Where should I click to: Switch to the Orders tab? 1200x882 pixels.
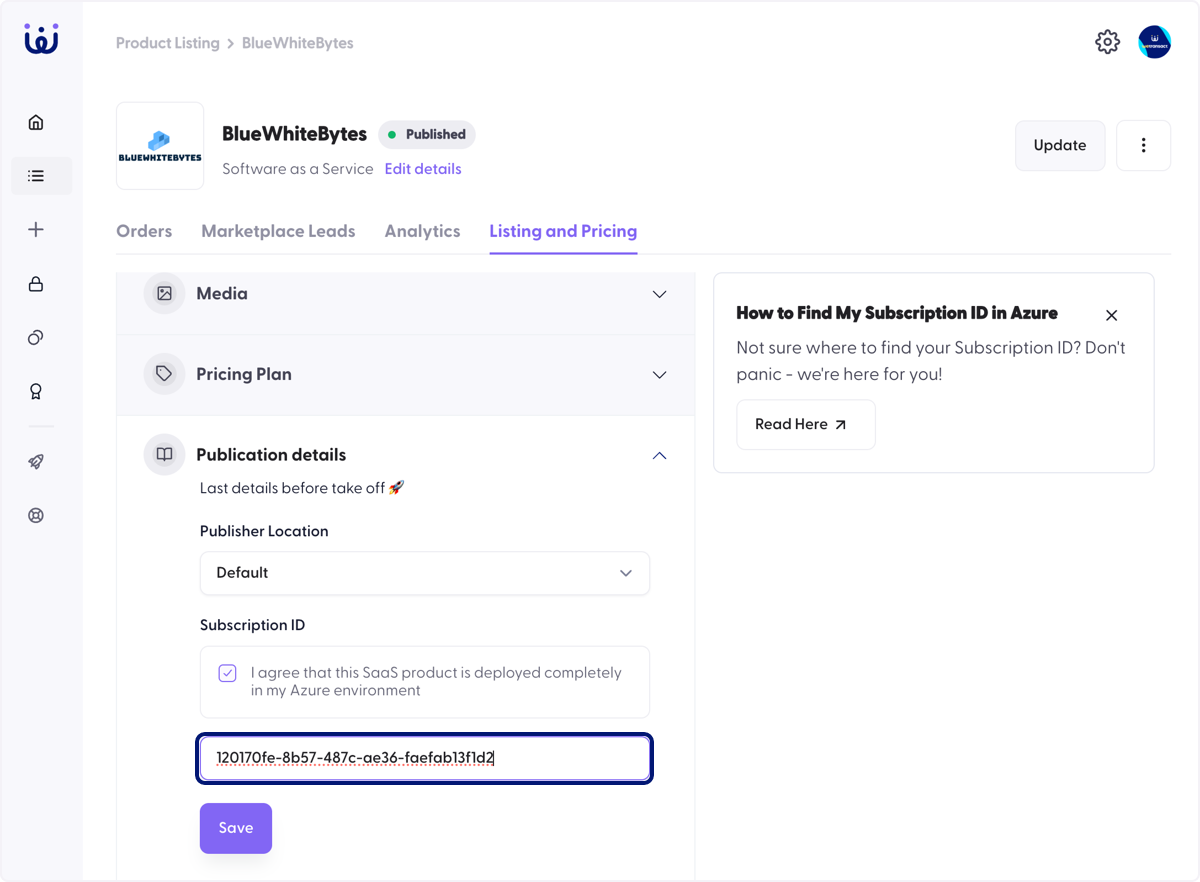tap(144, 231)
